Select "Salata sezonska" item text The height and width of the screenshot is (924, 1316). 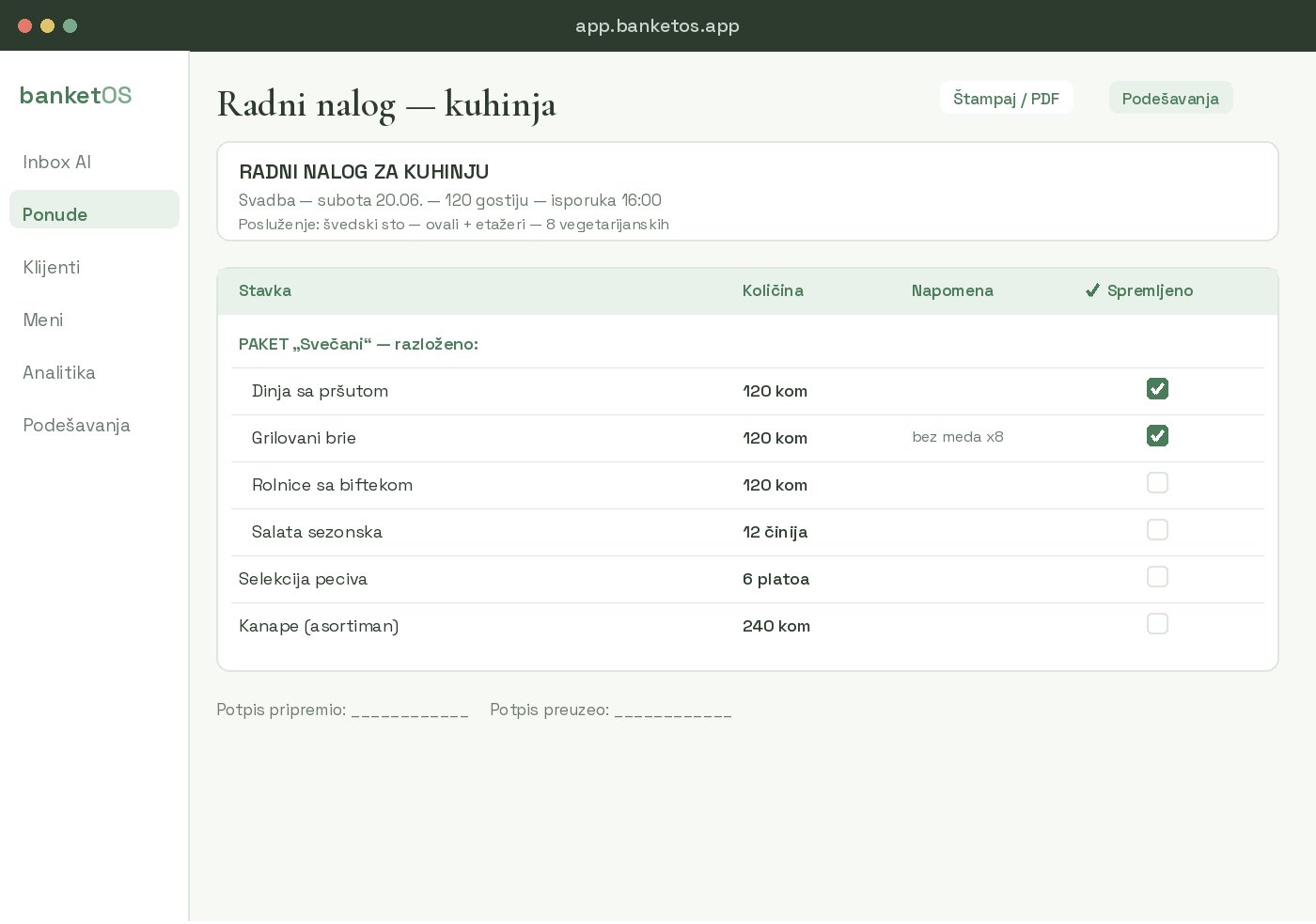pyautogui.click(x=317, y=532)
